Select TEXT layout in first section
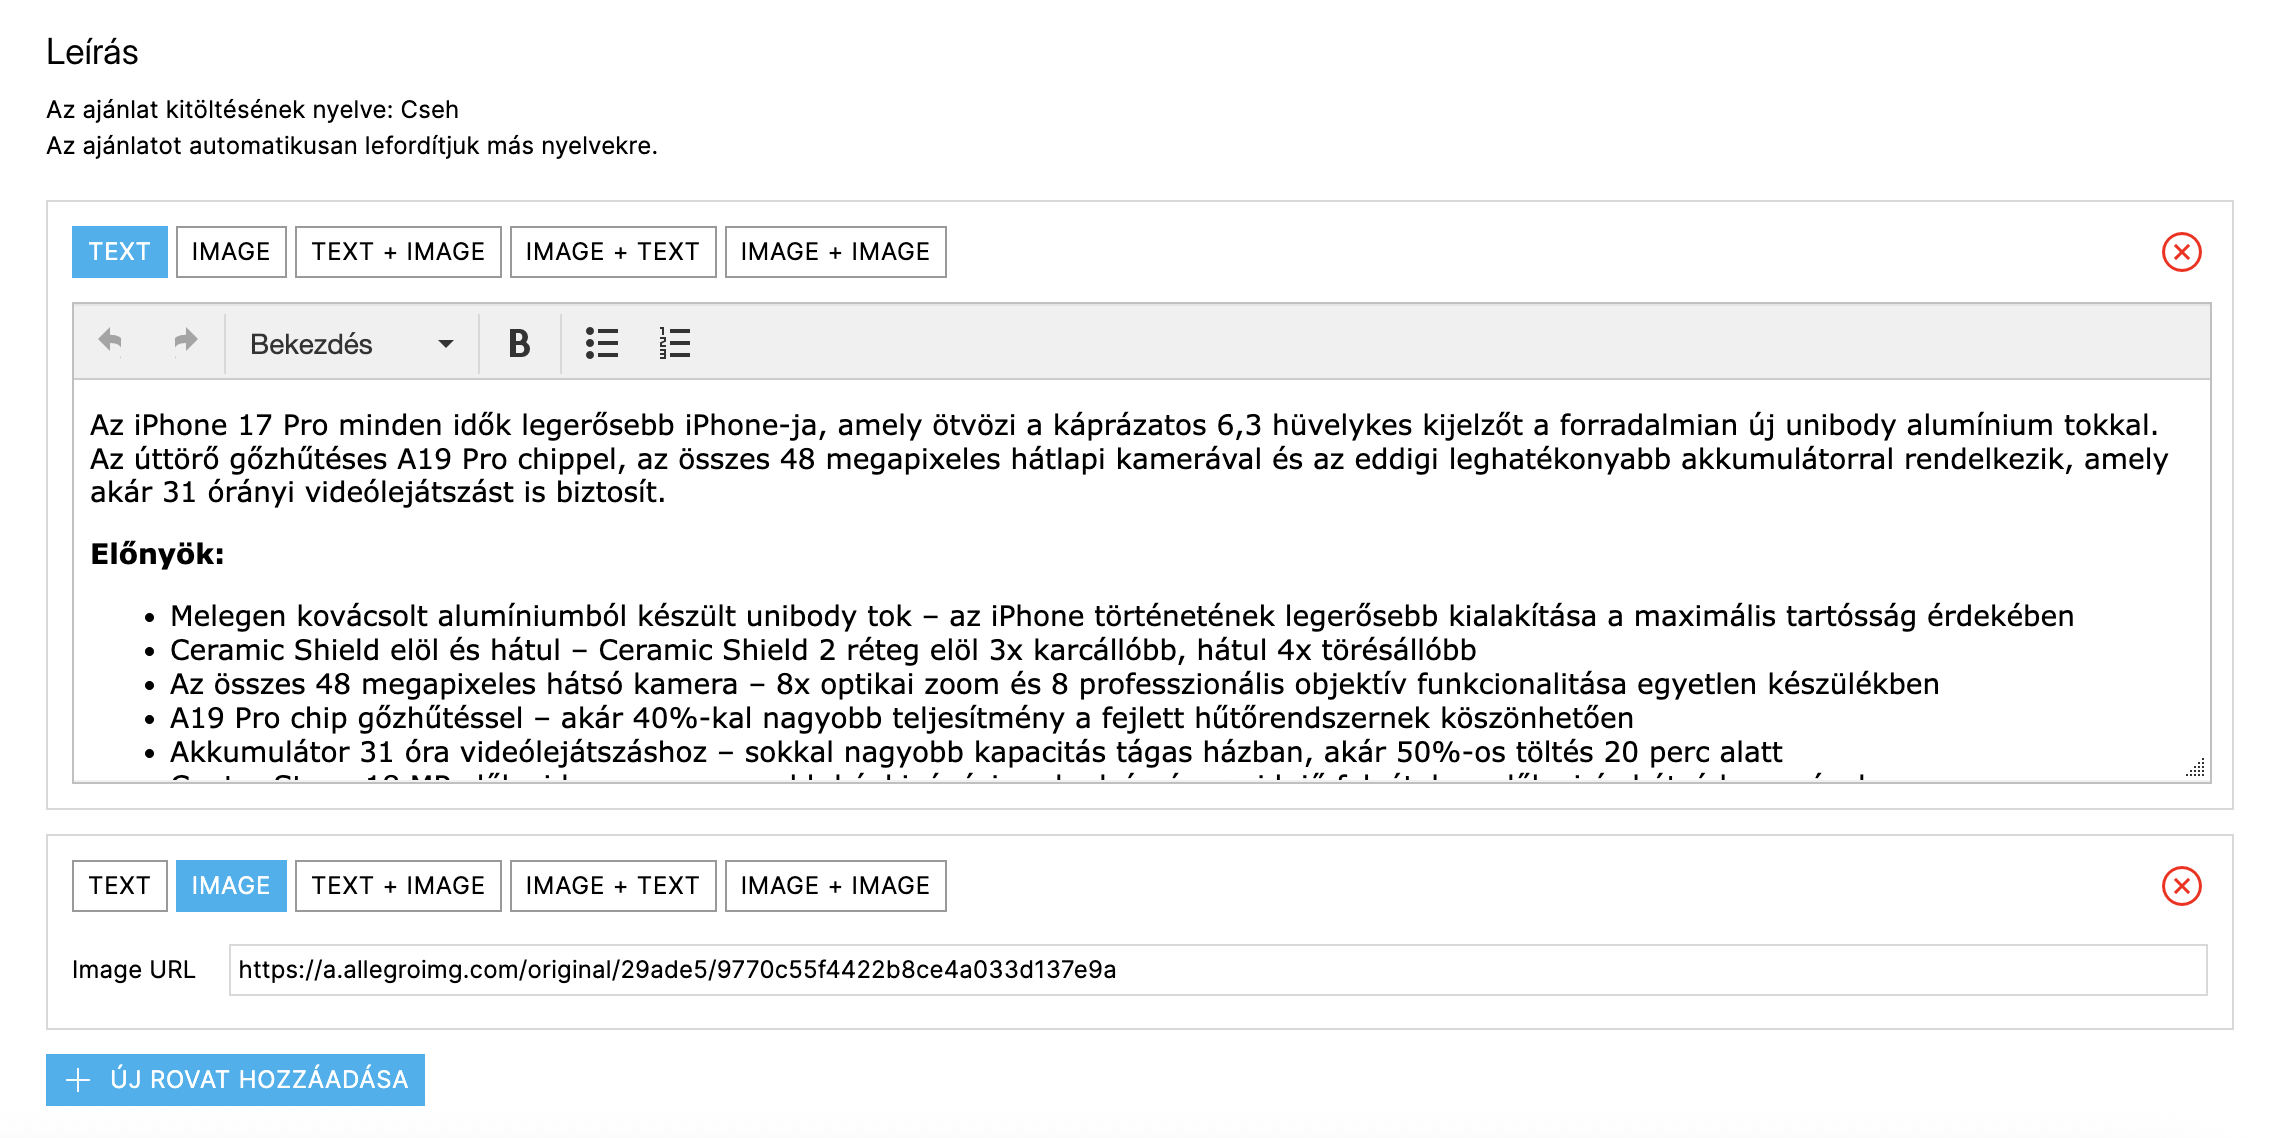The width and height of the screenshot is (2274, 1138). coord(119,252)
